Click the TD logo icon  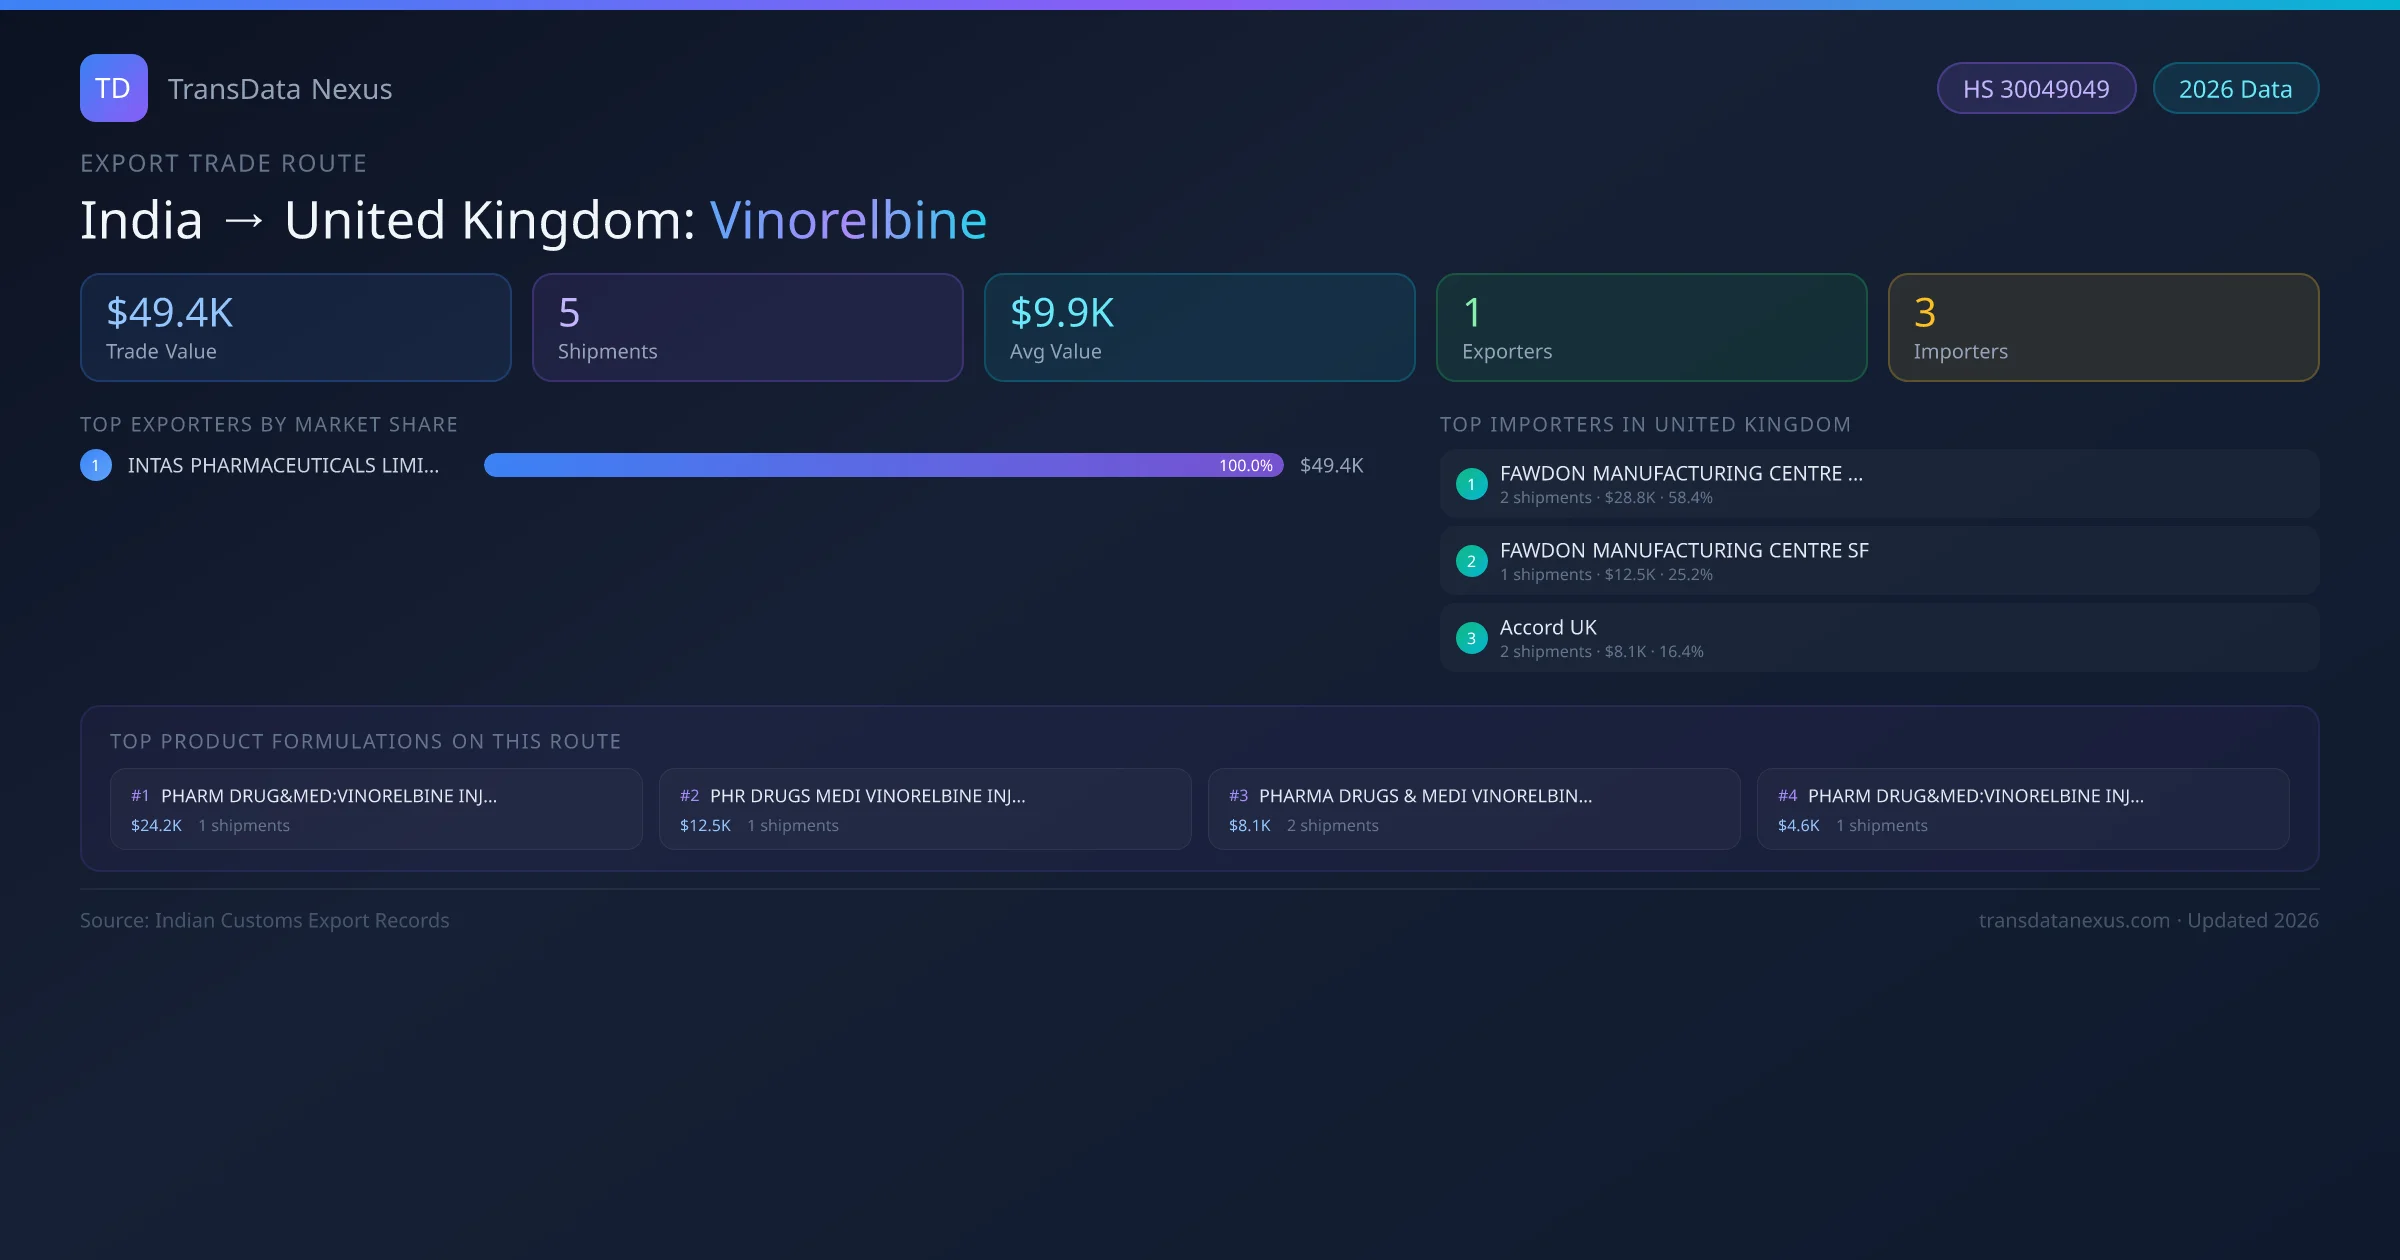[x=113, y=88]
